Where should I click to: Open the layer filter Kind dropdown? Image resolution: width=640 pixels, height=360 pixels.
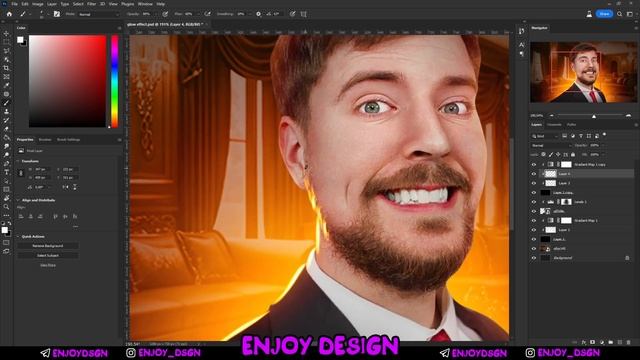pyautogui.click(x=545, y=136)
